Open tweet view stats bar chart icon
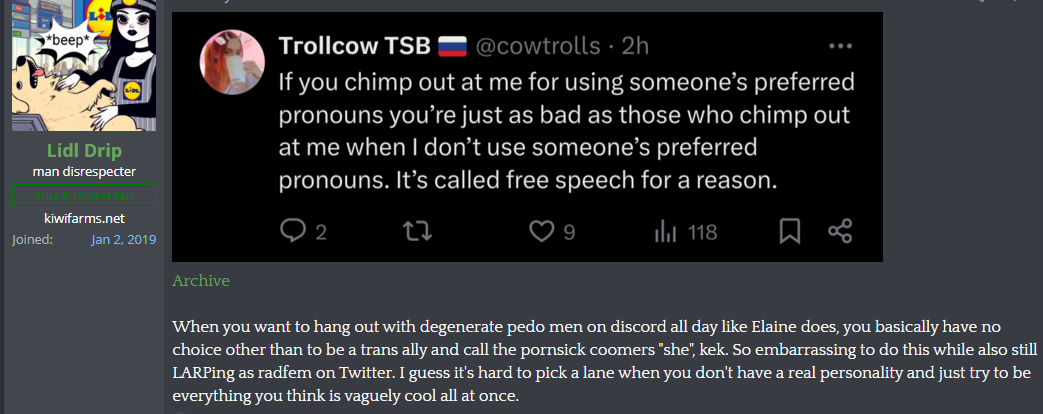Image resolution: width=1043 pixels, height=414 pixels. [666, 232]
